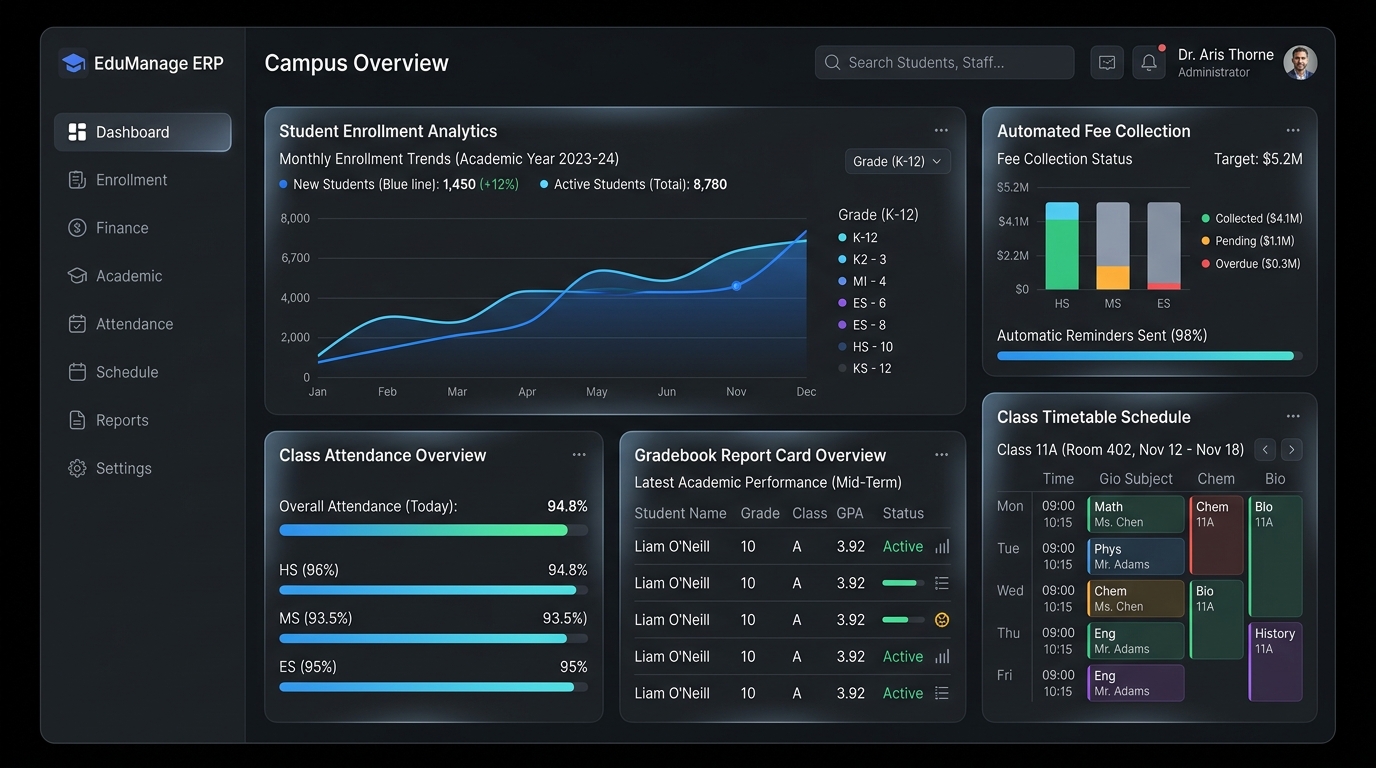Open Gradebook Report Card Overview three-dot options
Viewport: 1376px width, 768px height.
pos(941,454)
